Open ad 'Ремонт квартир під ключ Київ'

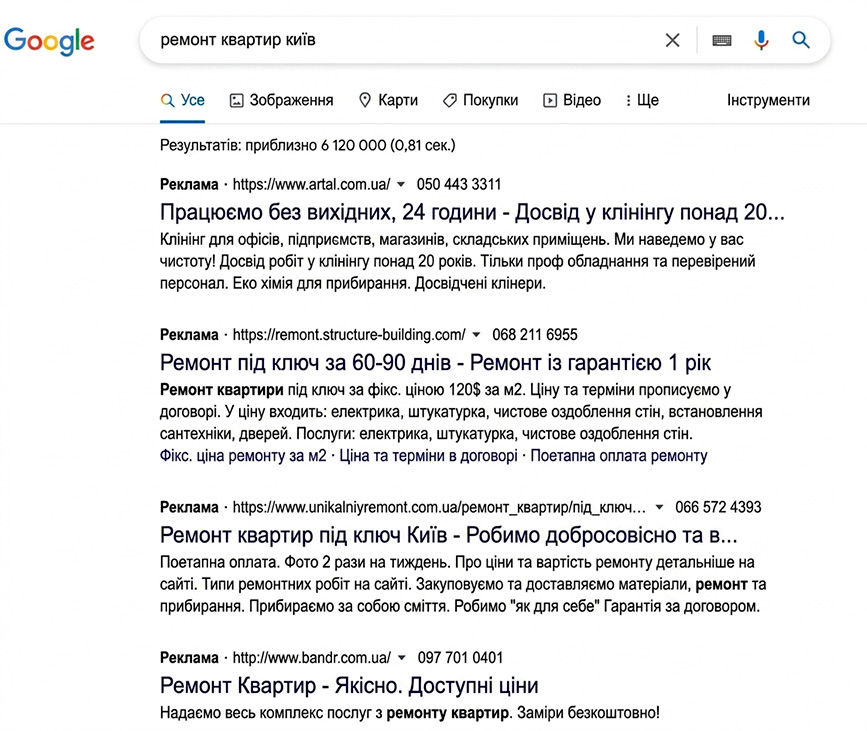click(448, 535)
